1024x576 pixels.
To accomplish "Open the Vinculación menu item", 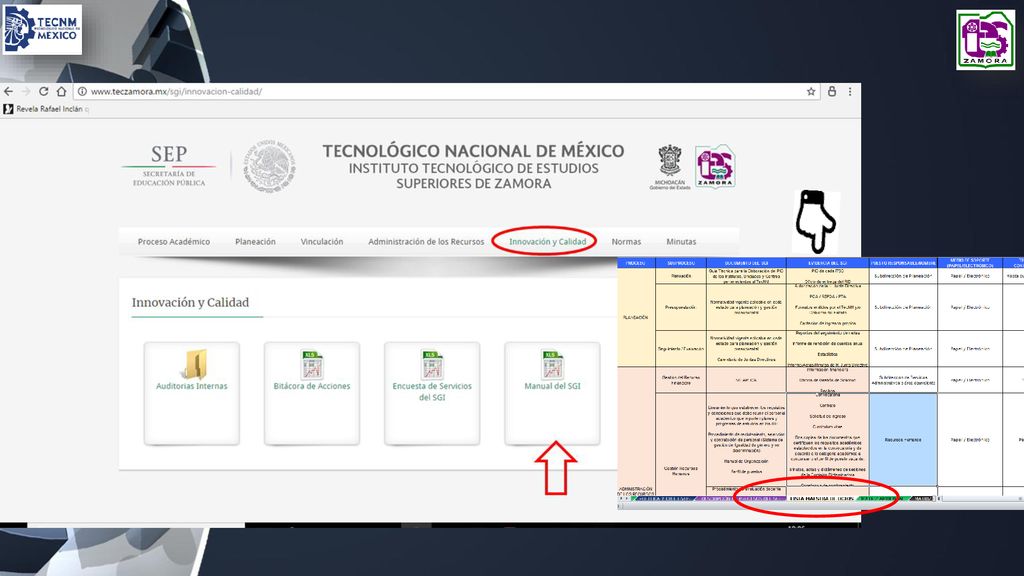I will (x=322, y=242).
